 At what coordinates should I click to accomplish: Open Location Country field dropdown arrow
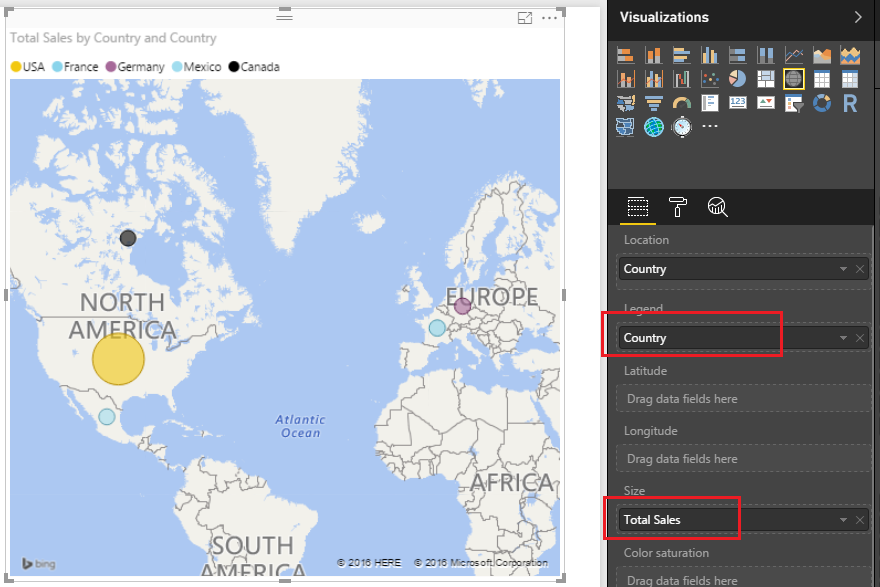click(843, 269)
